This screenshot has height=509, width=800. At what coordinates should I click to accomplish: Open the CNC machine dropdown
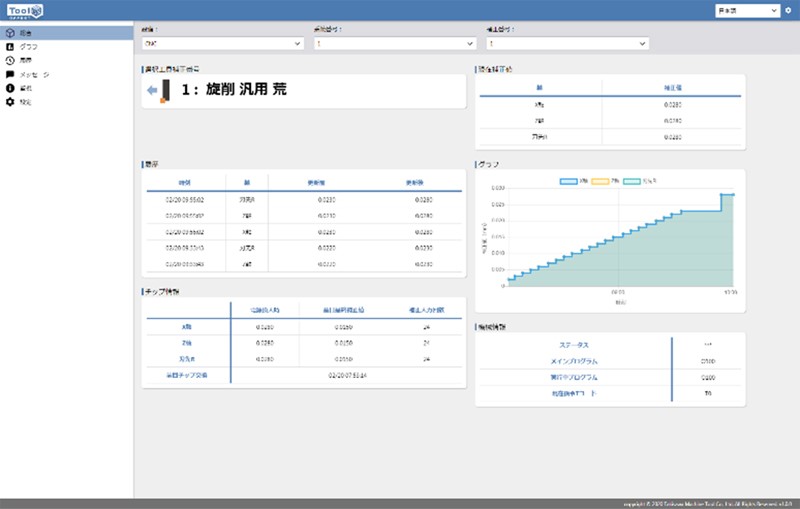(x=222, y=43)
